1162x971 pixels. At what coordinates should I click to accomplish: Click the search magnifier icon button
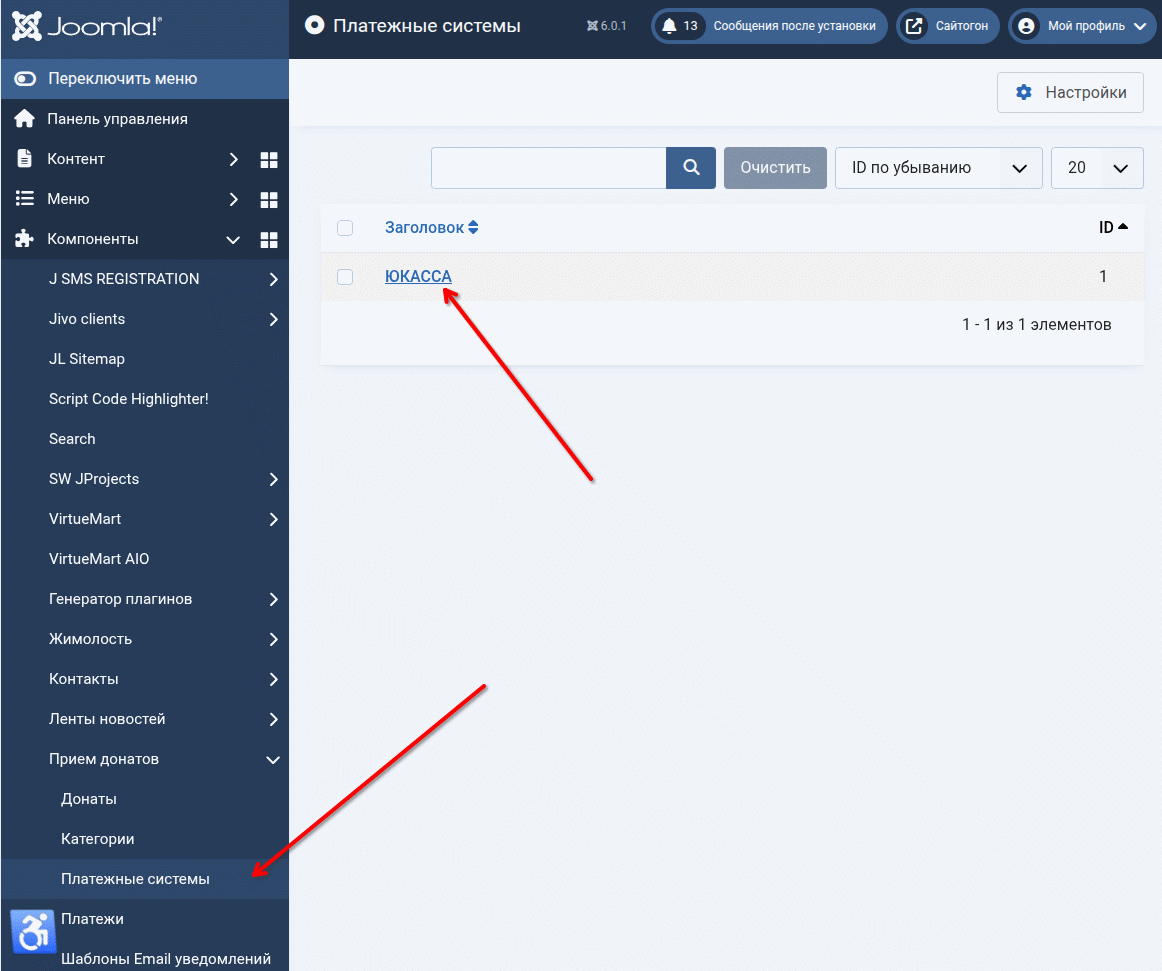691,168
